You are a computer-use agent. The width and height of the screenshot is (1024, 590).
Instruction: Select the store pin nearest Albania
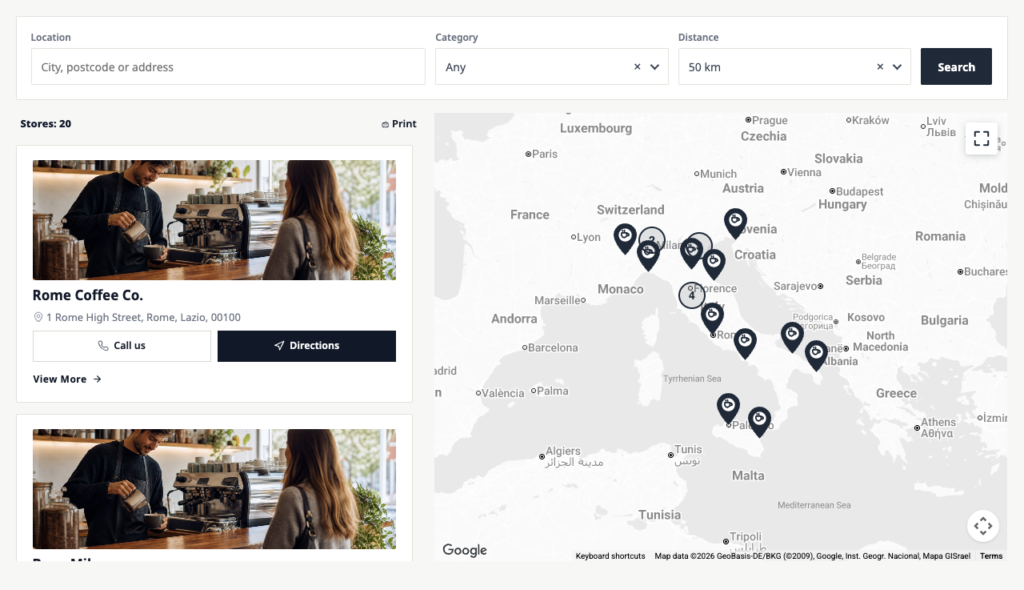pos(816,355)
